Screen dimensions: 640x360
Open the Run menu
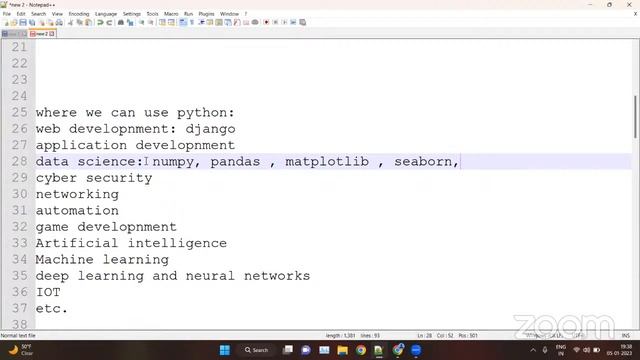click(x=188, y=14)
